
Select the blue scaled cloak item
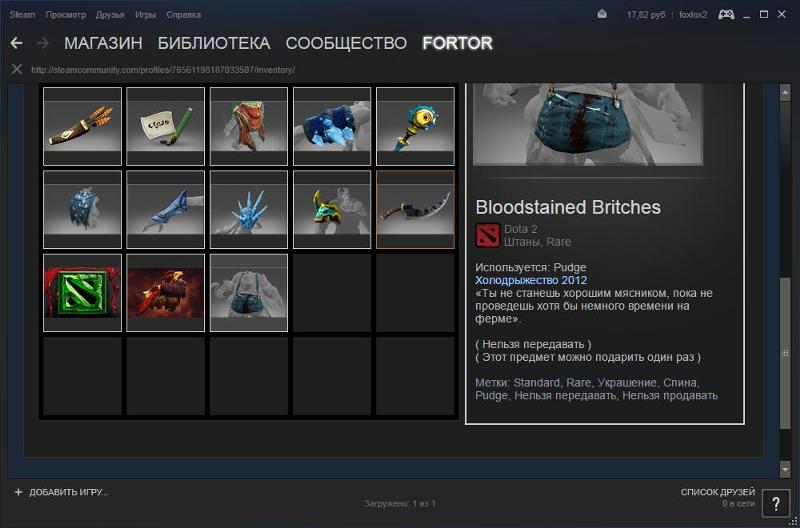(82, 209)
